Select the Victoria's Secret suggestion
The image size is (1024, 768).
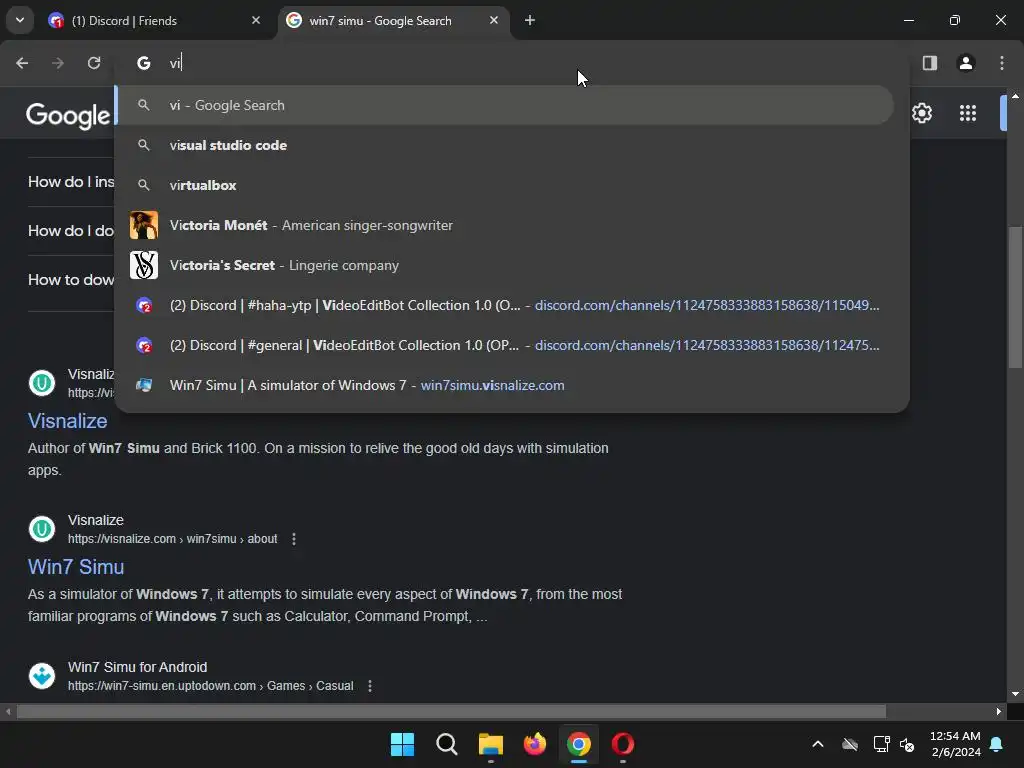tap(504, 265)
